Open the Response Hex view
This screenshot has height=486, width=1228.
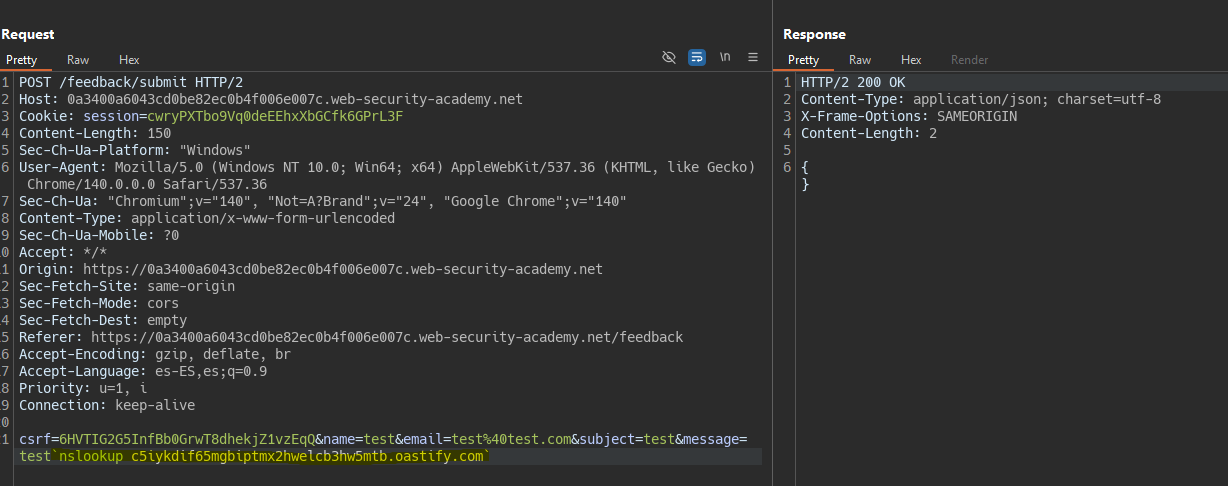point(911,60)
